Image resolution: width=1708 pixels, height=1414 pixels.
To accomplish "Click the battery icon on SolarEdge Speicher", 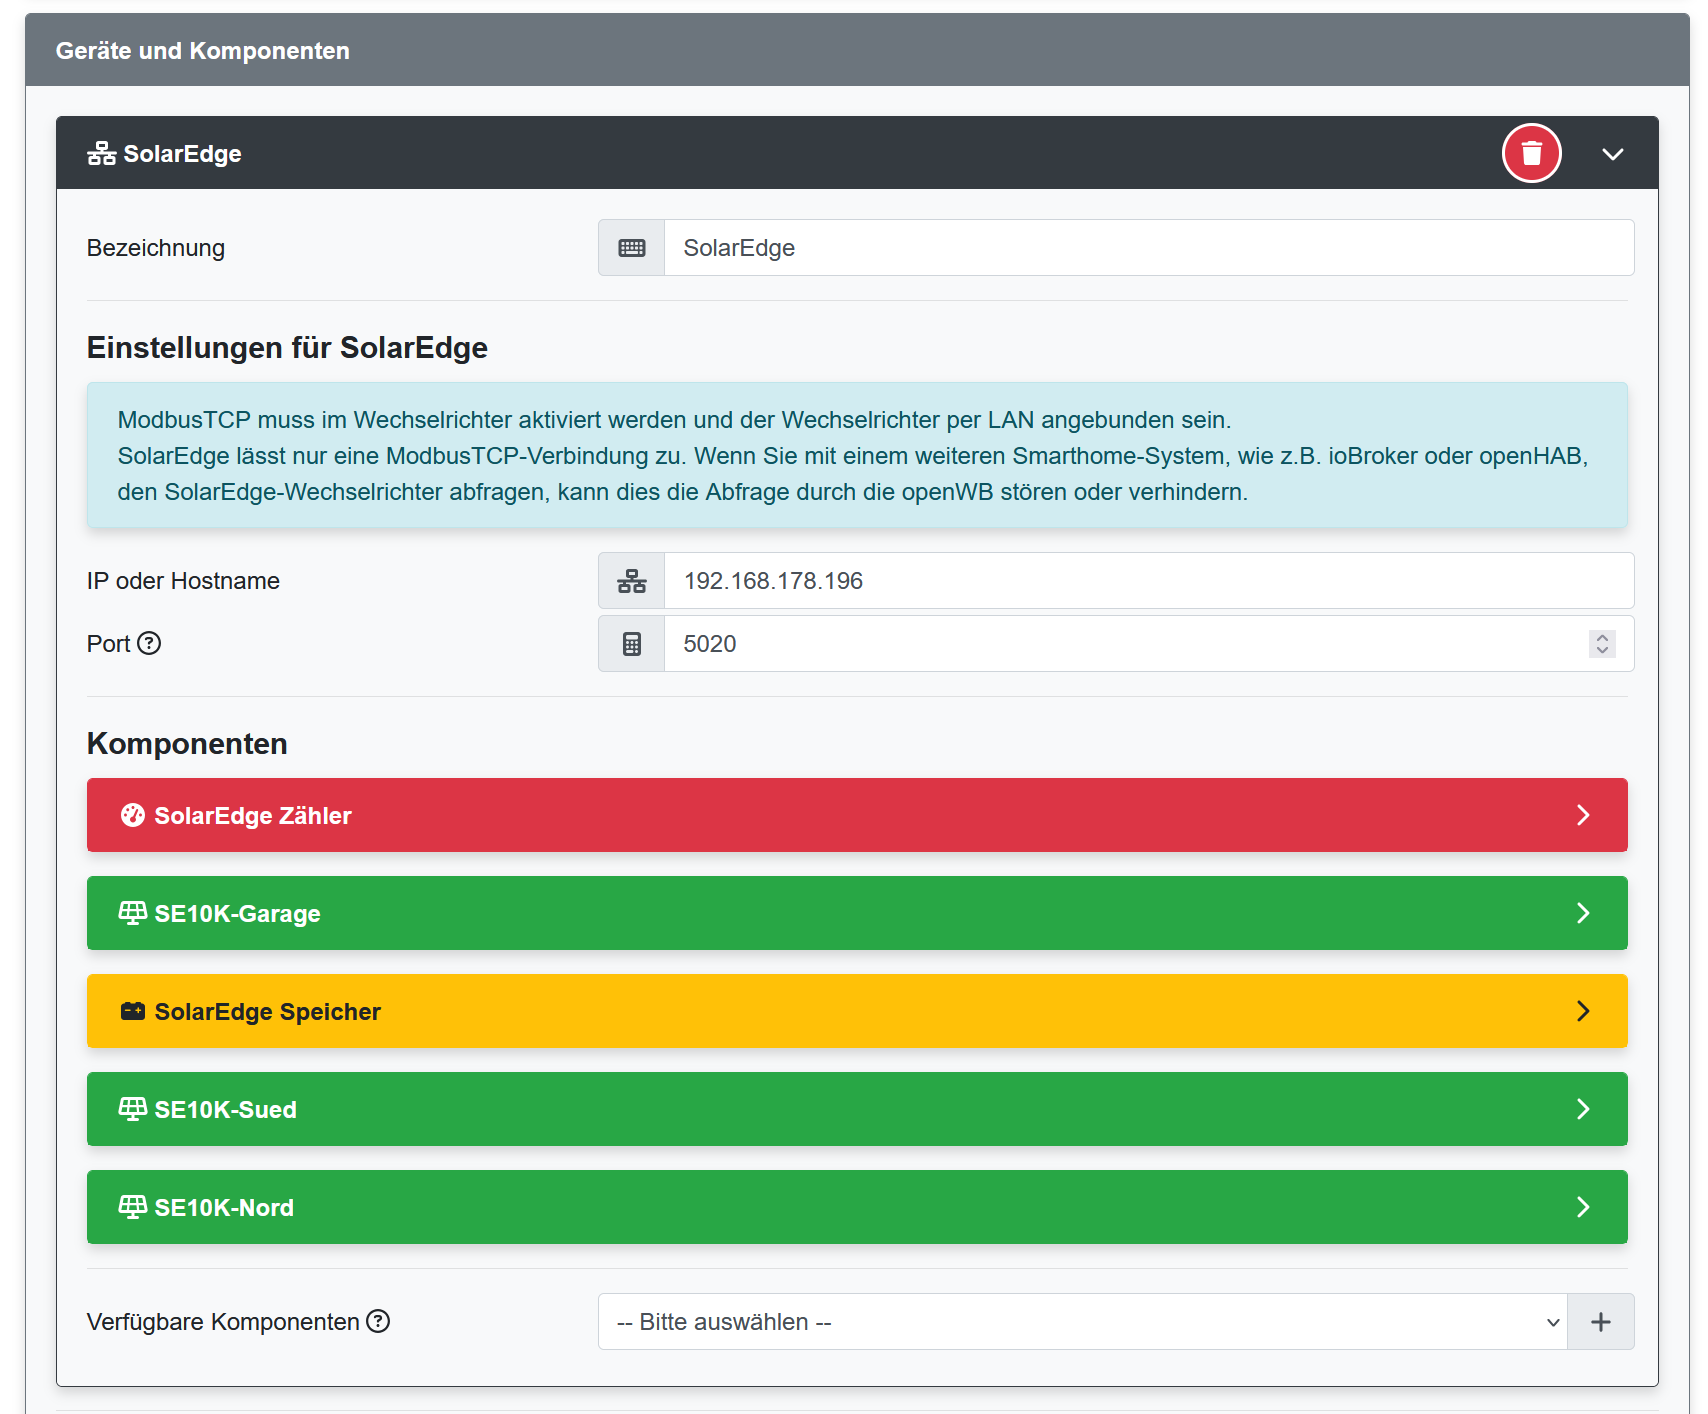I will (x=133, y=1011).
